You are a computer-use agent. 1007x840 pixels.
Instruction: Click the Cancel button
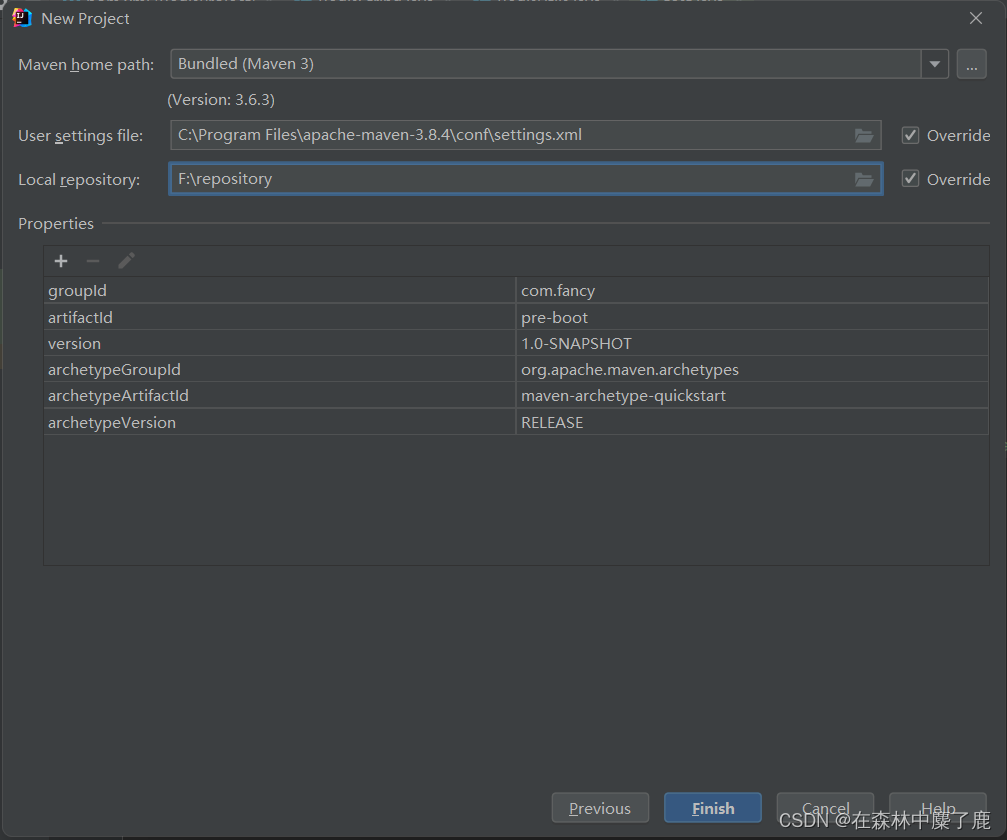pos(825,808)
